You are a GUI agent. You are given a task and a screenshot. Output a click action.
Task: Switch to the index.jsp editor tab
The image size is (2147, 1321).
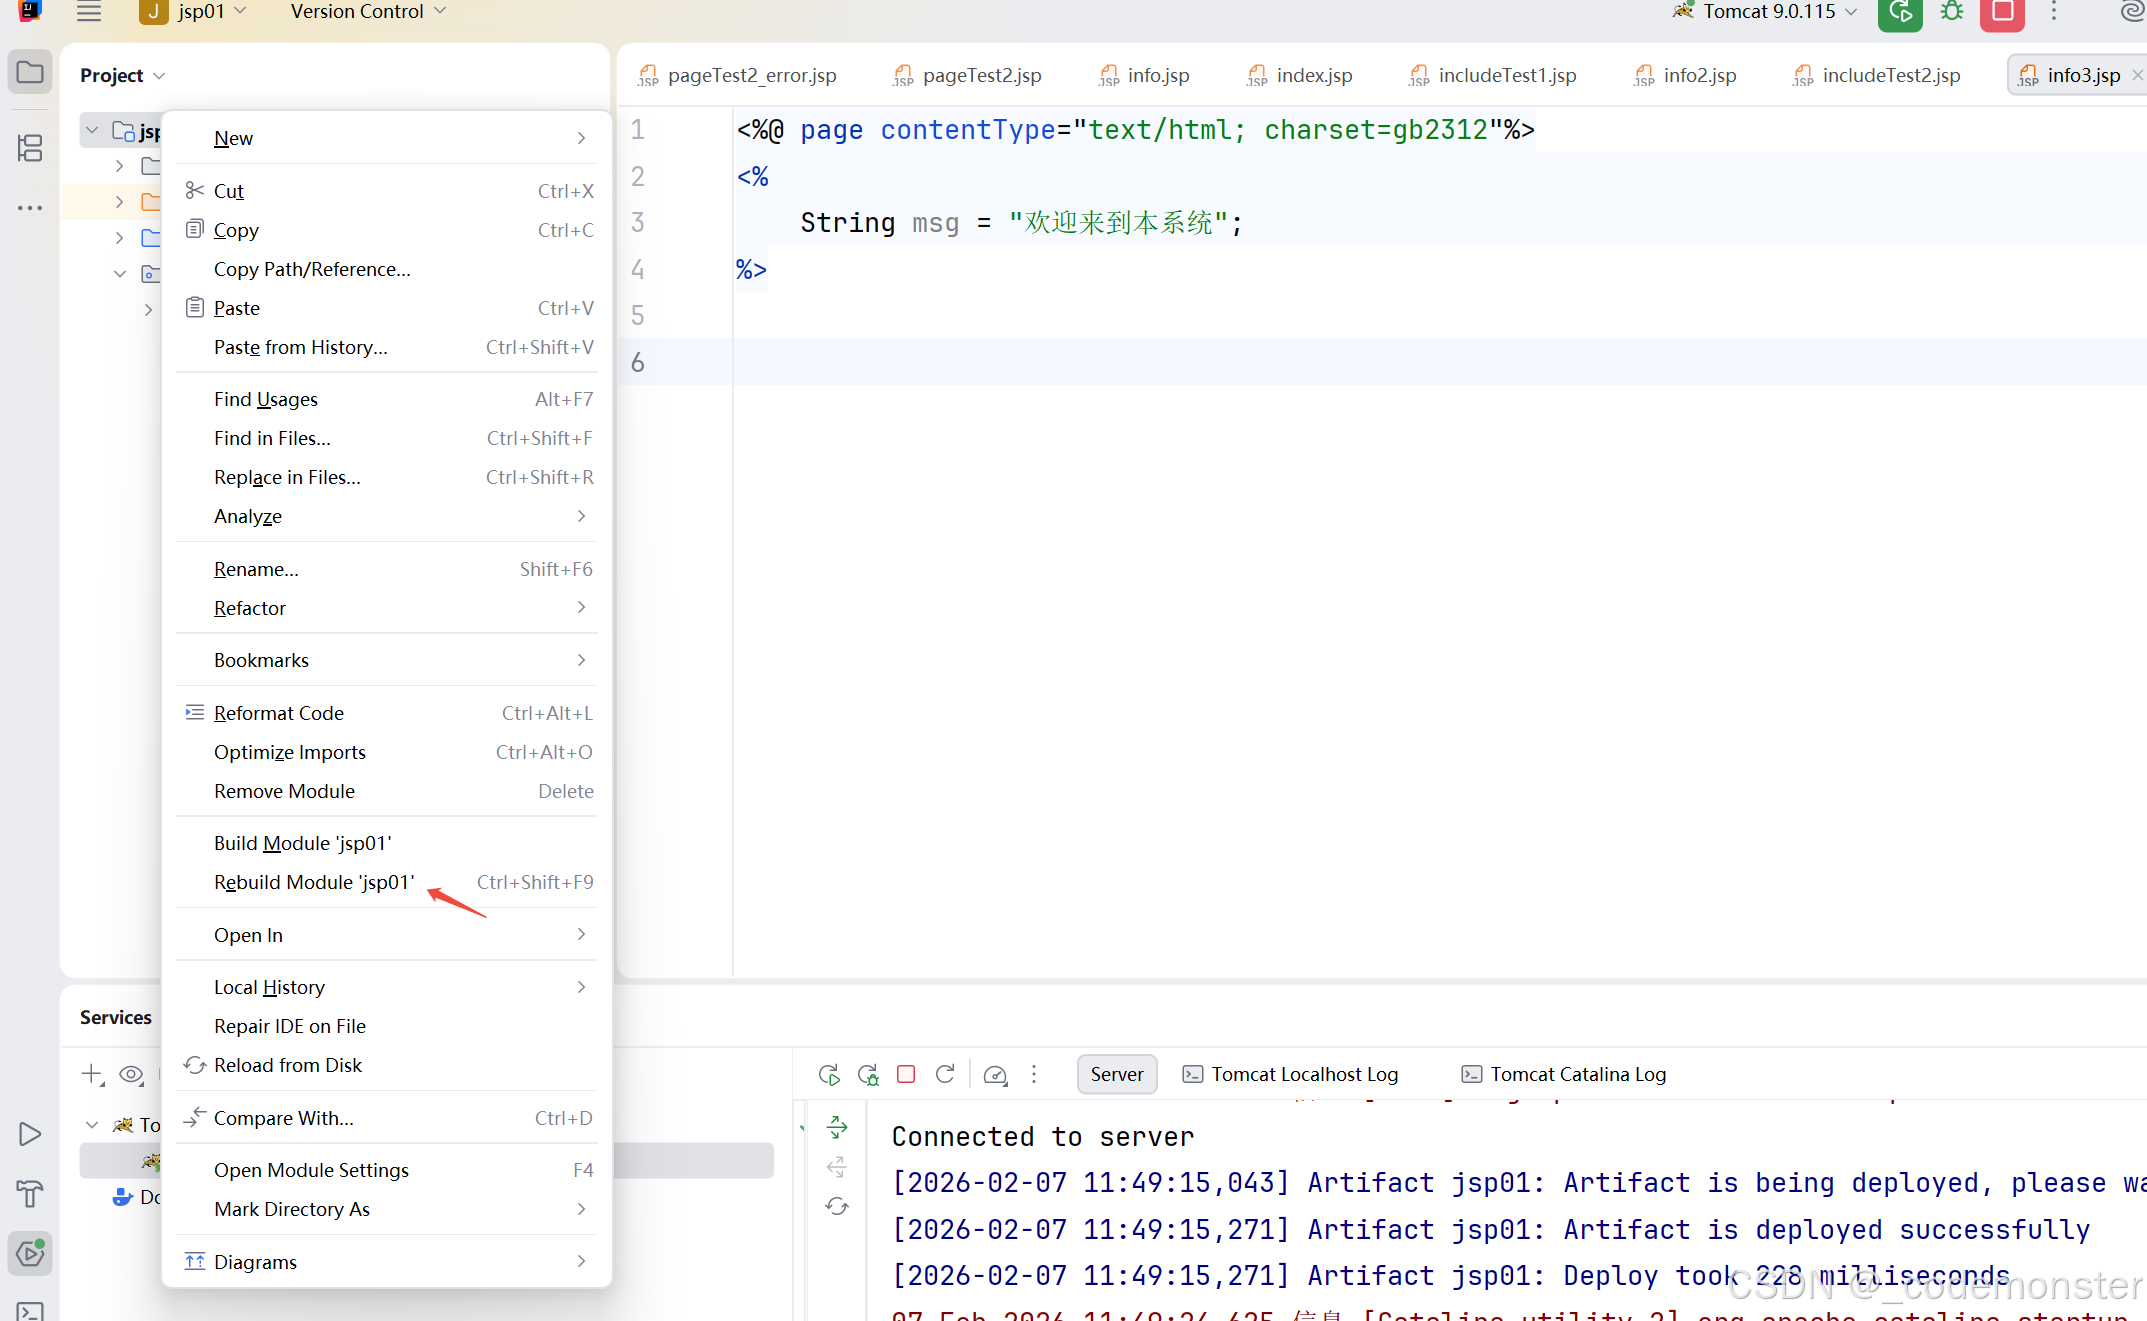coord(1313,75)
